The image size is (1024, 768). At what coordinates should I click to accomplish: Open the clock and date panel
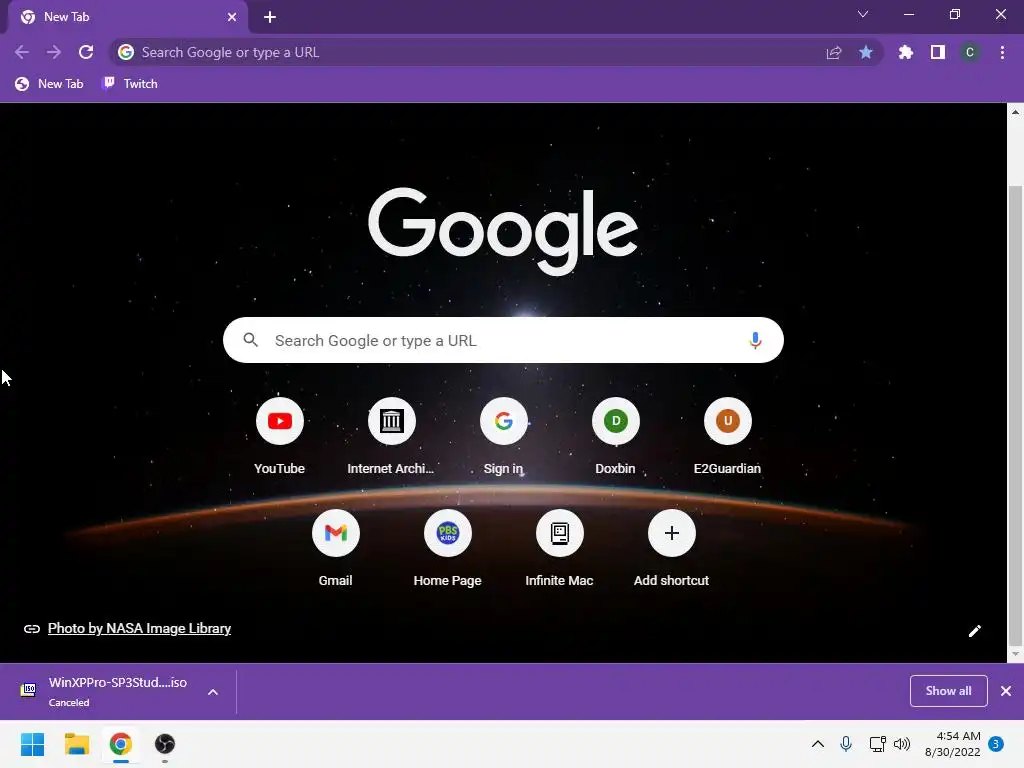point(953,744)
